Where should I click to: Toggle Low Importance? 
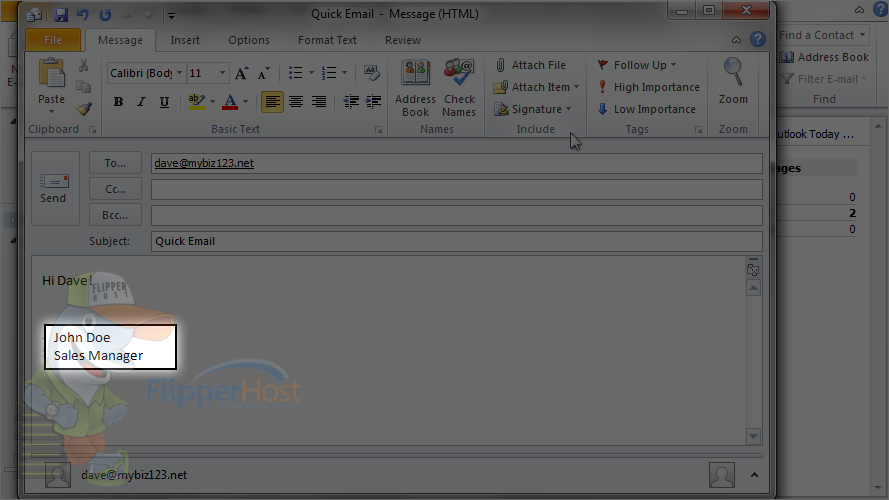(646, 109)
